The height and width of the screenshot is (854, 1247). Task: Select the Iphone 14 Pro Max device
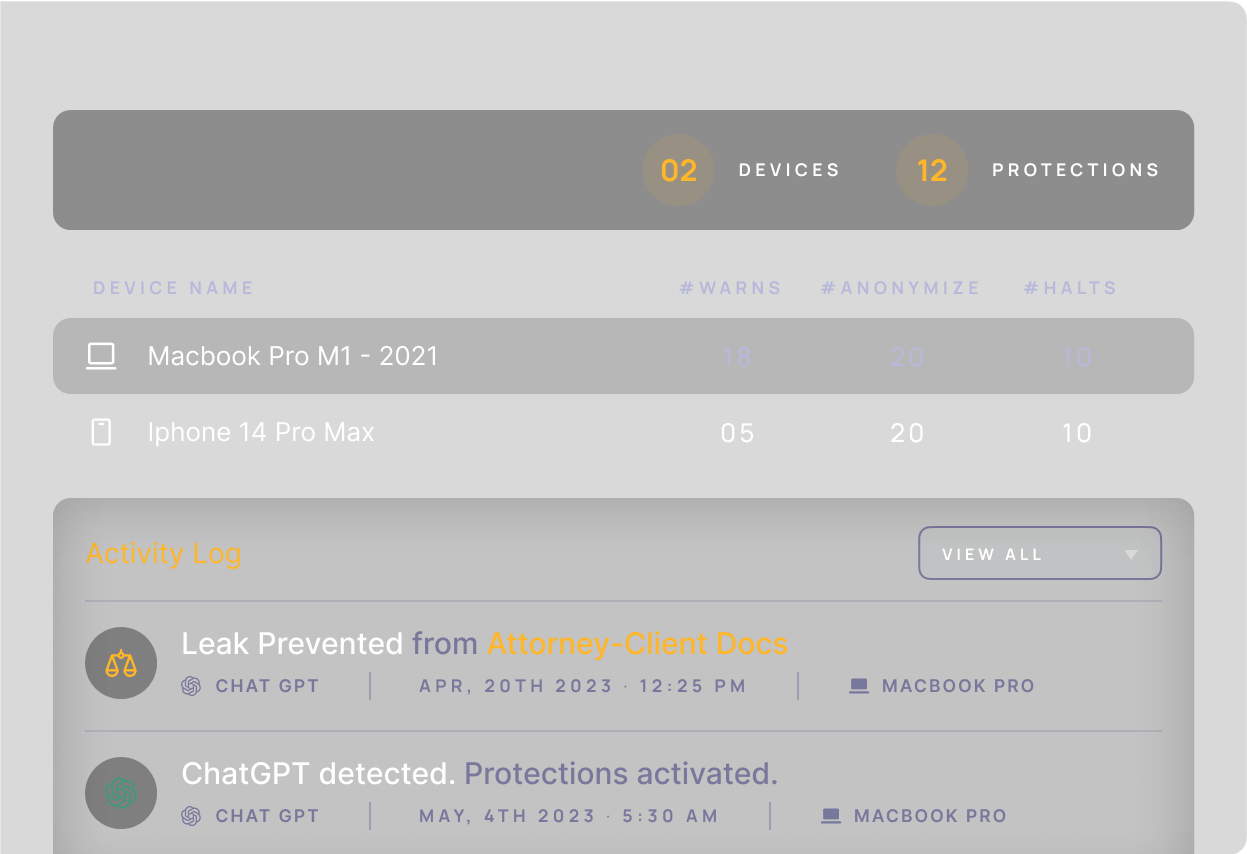click(x=261, y=433)
